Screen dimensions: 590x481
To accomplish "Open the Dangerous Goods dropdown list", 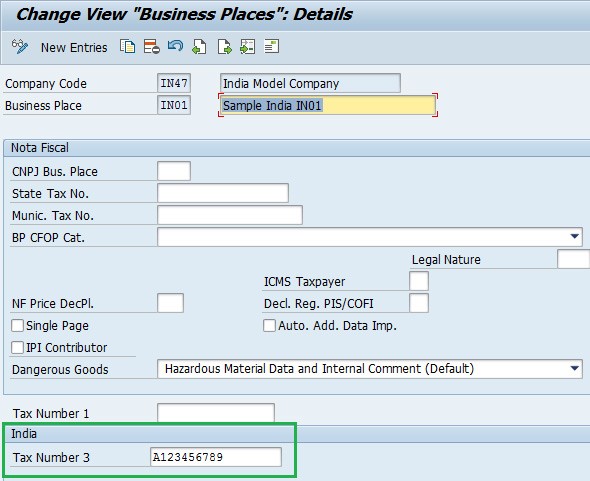I will click(x=574, y=368).
